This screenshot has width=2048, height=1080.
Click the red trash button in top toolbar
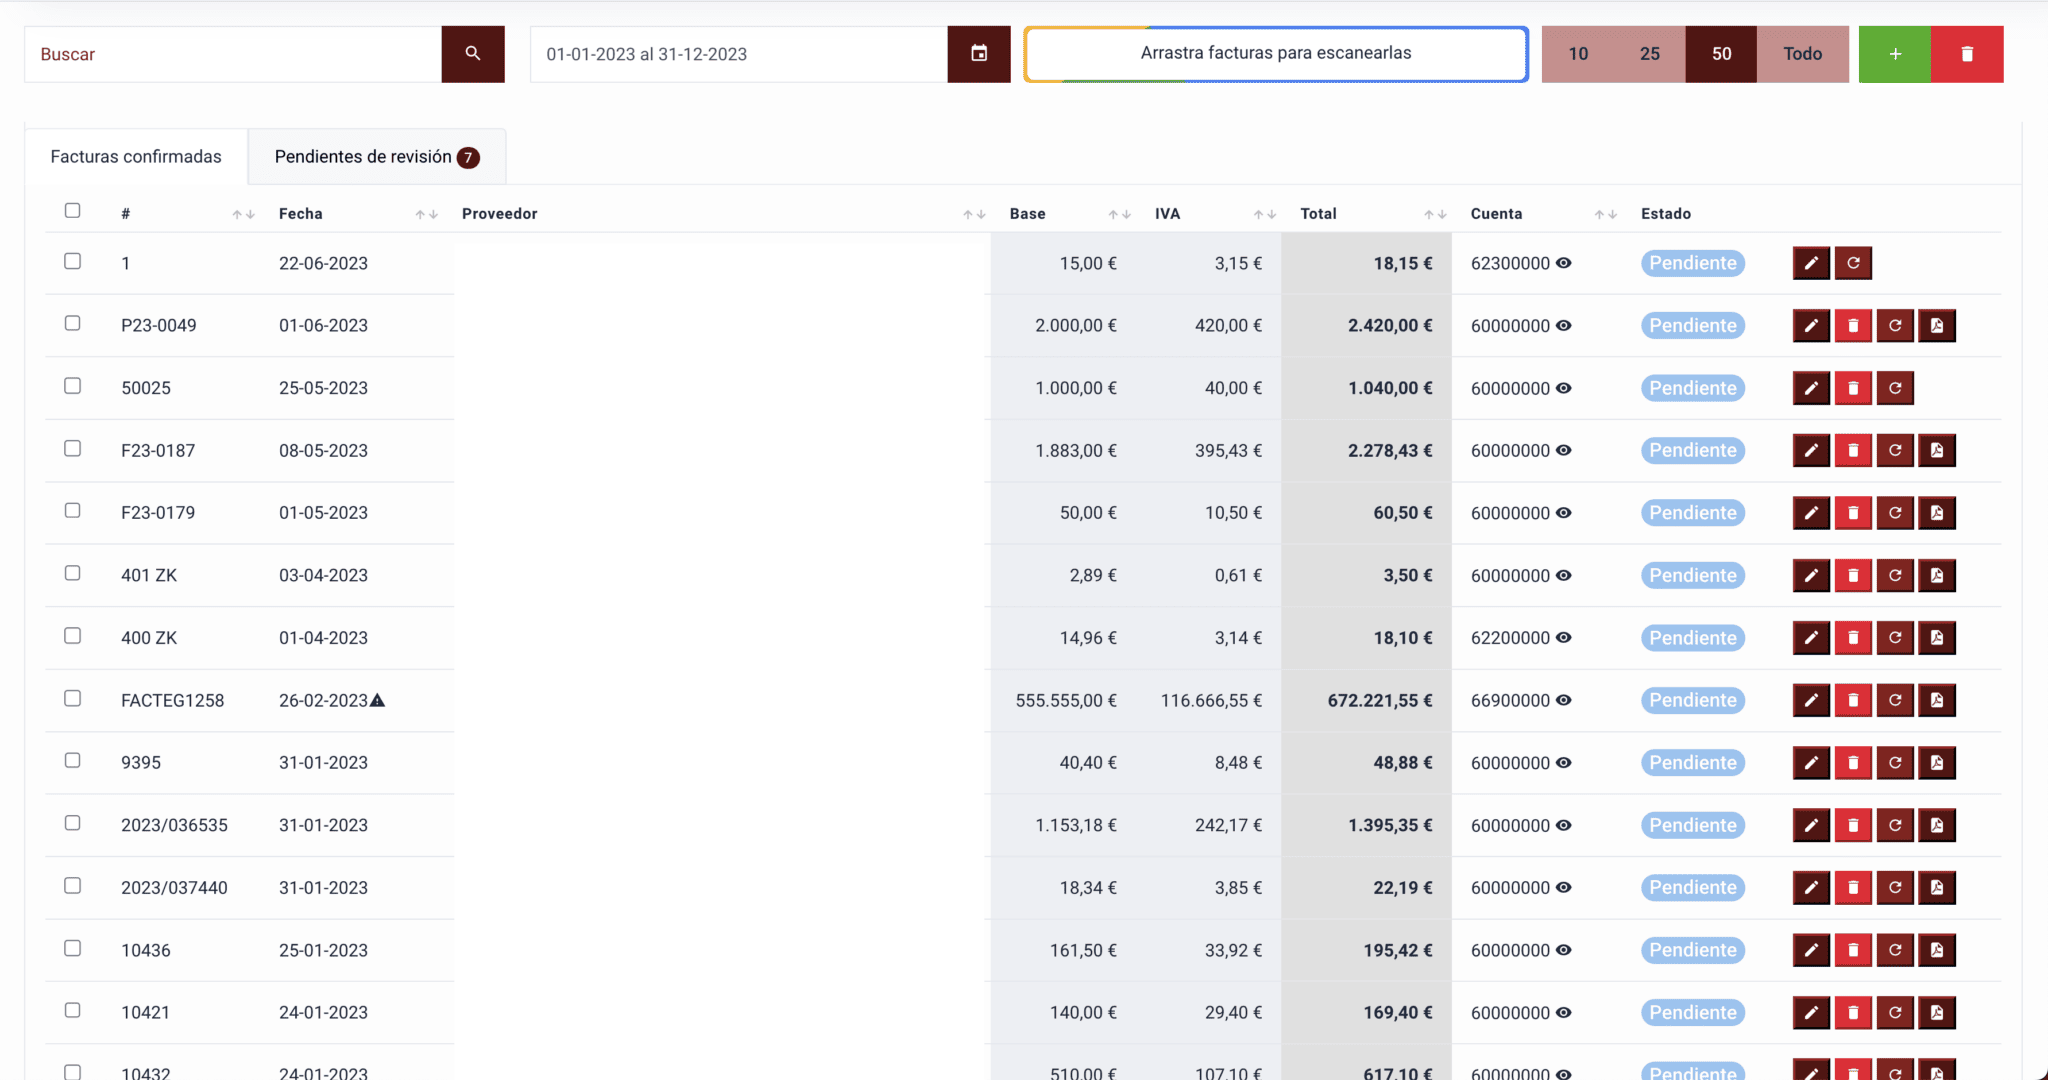[1966, 54]
